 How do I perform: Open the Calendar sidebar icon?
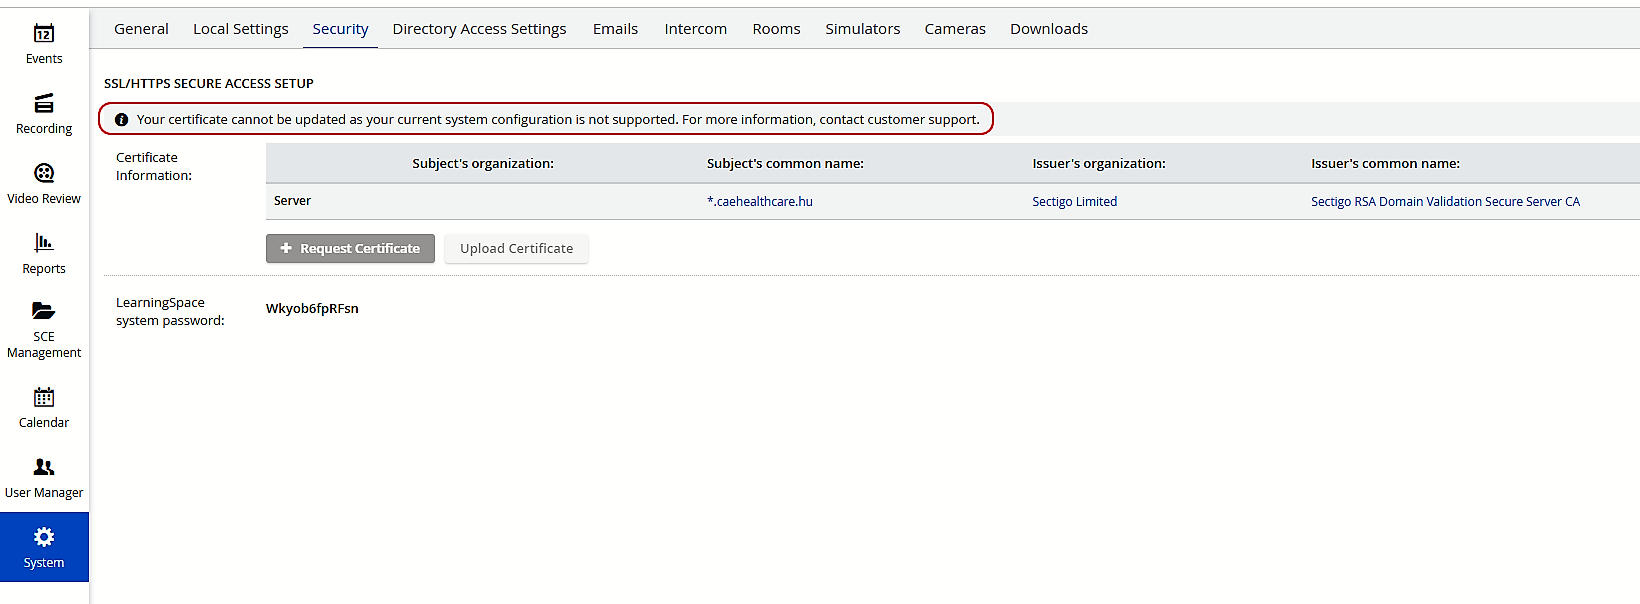tap(44, 397)
